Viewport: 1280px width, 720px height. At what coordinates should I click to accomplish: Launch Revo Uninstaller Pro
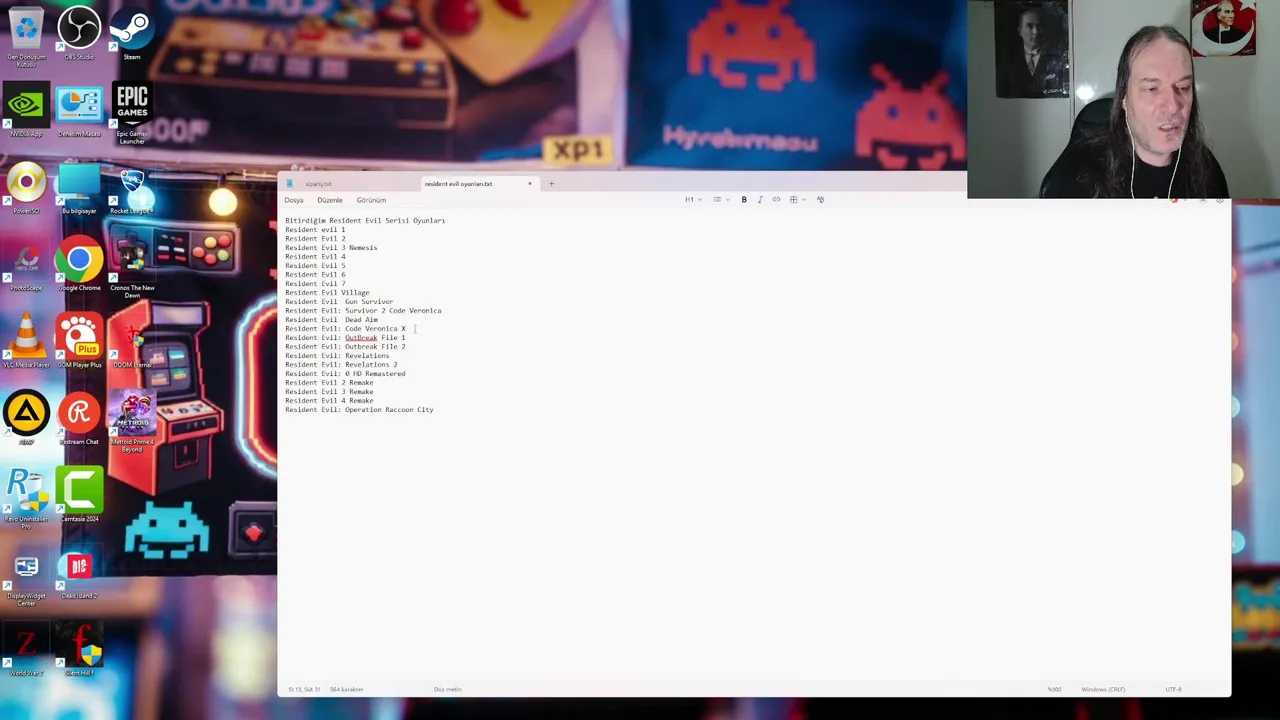coord(26,497)
